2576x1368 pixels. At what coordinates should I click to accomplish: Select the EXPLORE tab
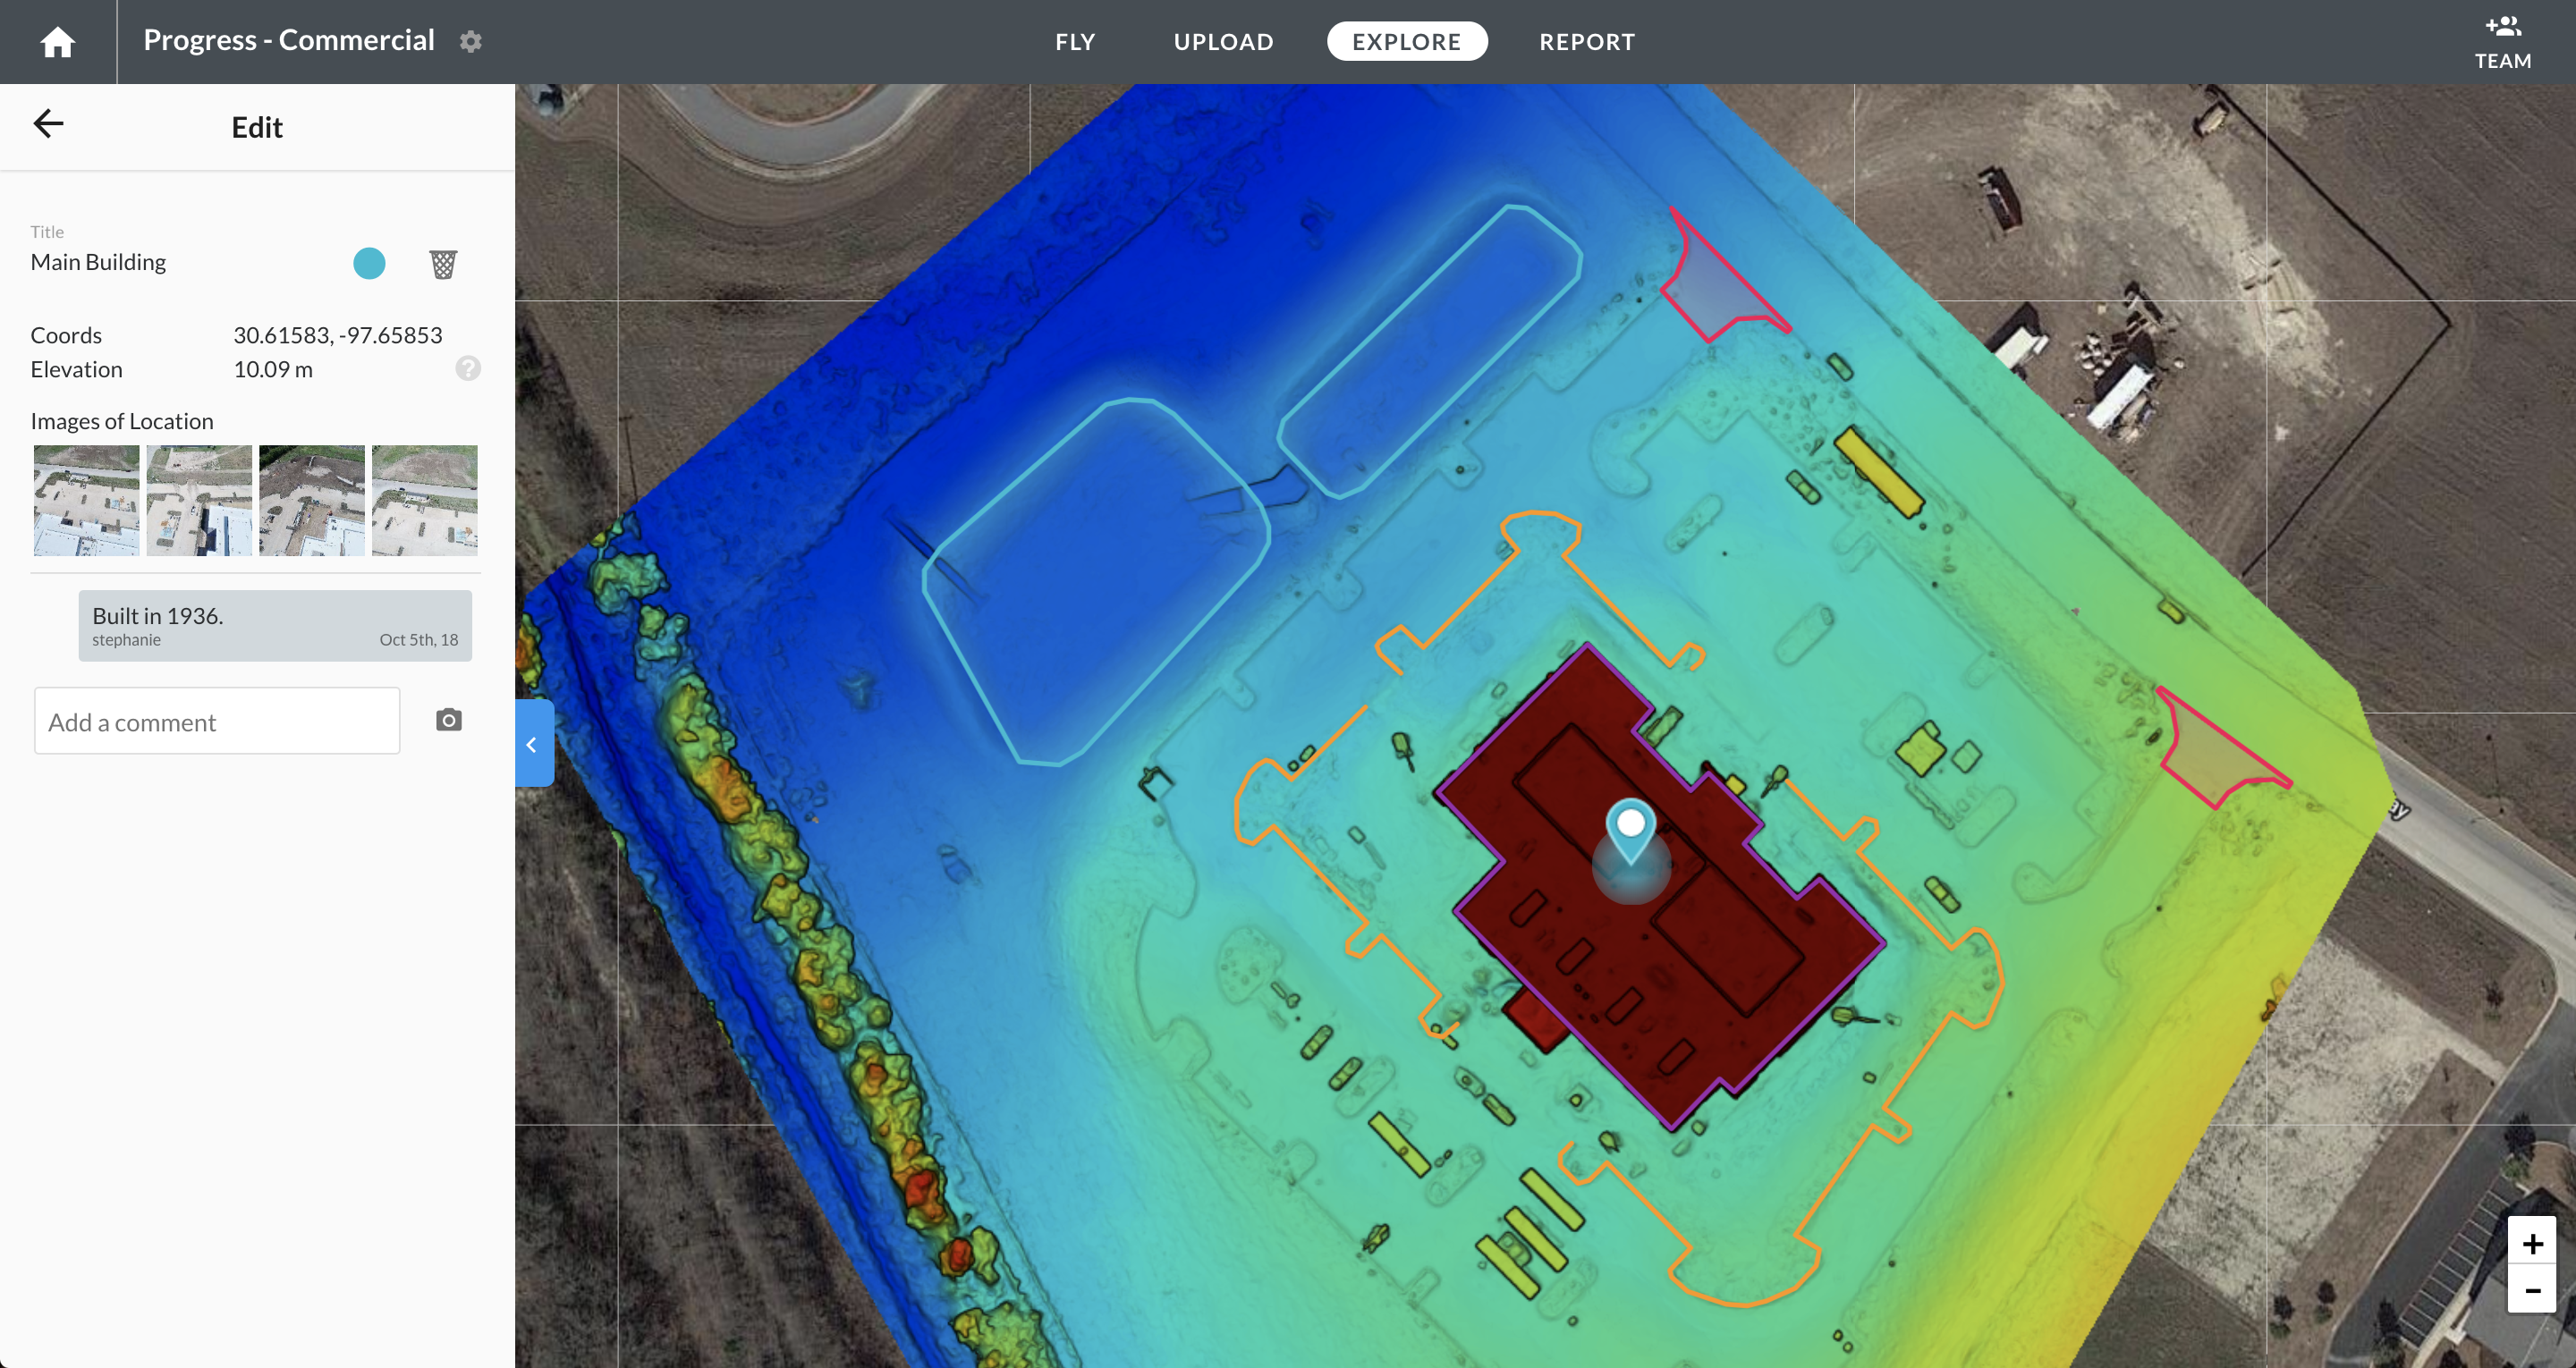1406,42
